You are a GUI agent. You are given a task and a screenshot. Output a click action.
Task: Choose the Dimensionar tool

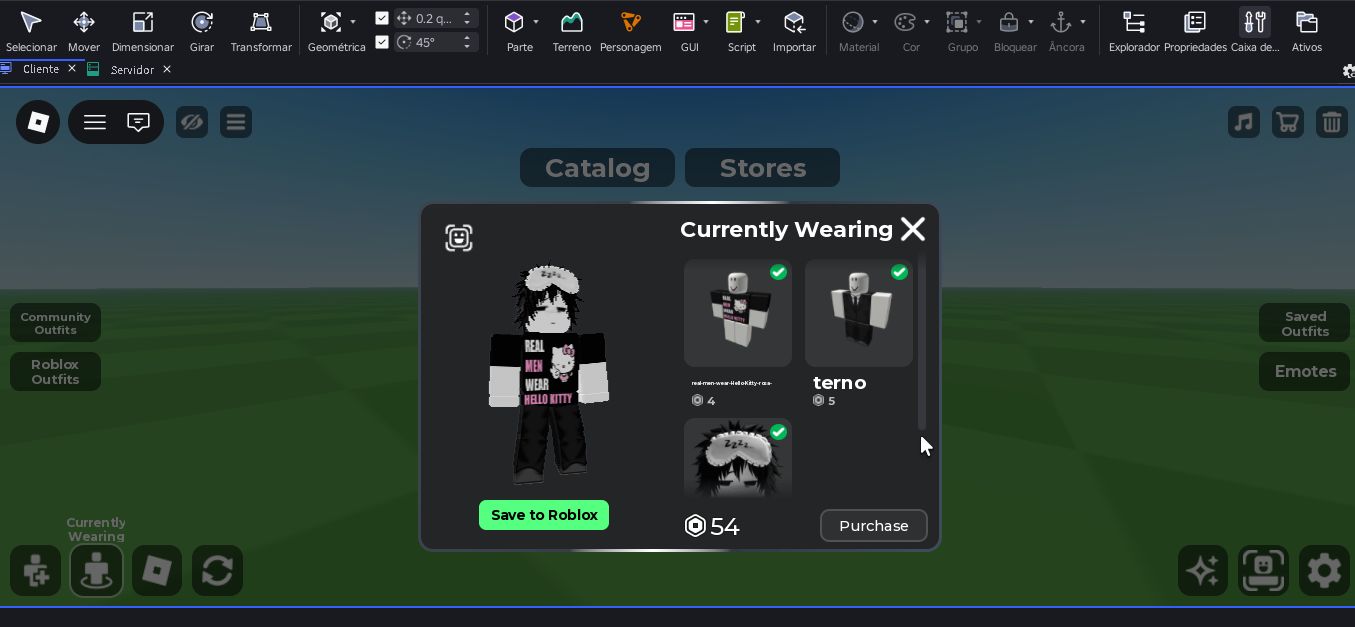click(x=143, y=31)
